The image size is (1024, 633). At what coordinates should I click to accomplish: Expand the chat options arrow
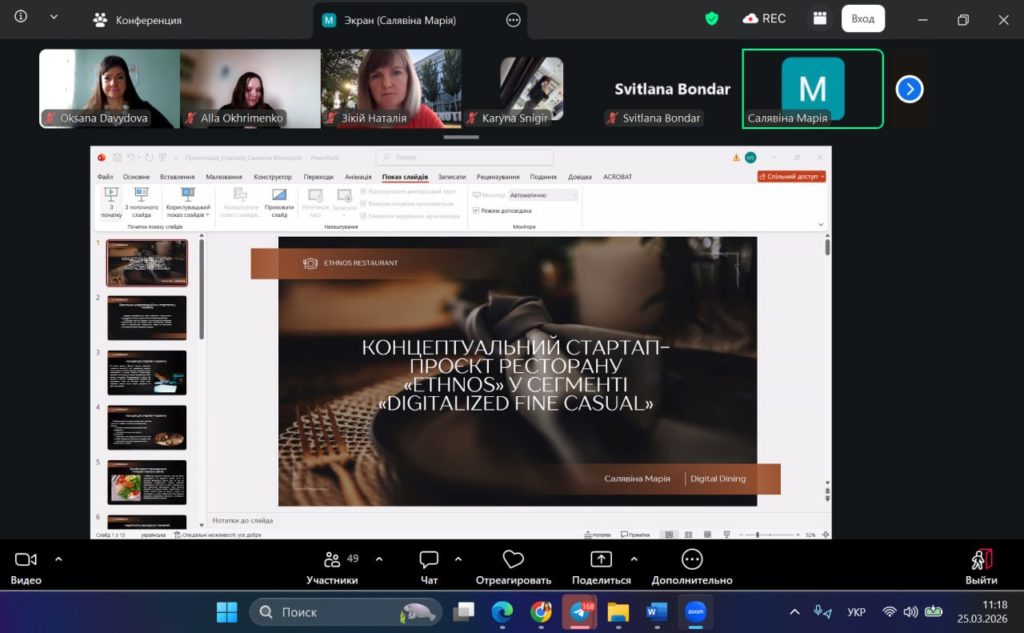[458, 559]
